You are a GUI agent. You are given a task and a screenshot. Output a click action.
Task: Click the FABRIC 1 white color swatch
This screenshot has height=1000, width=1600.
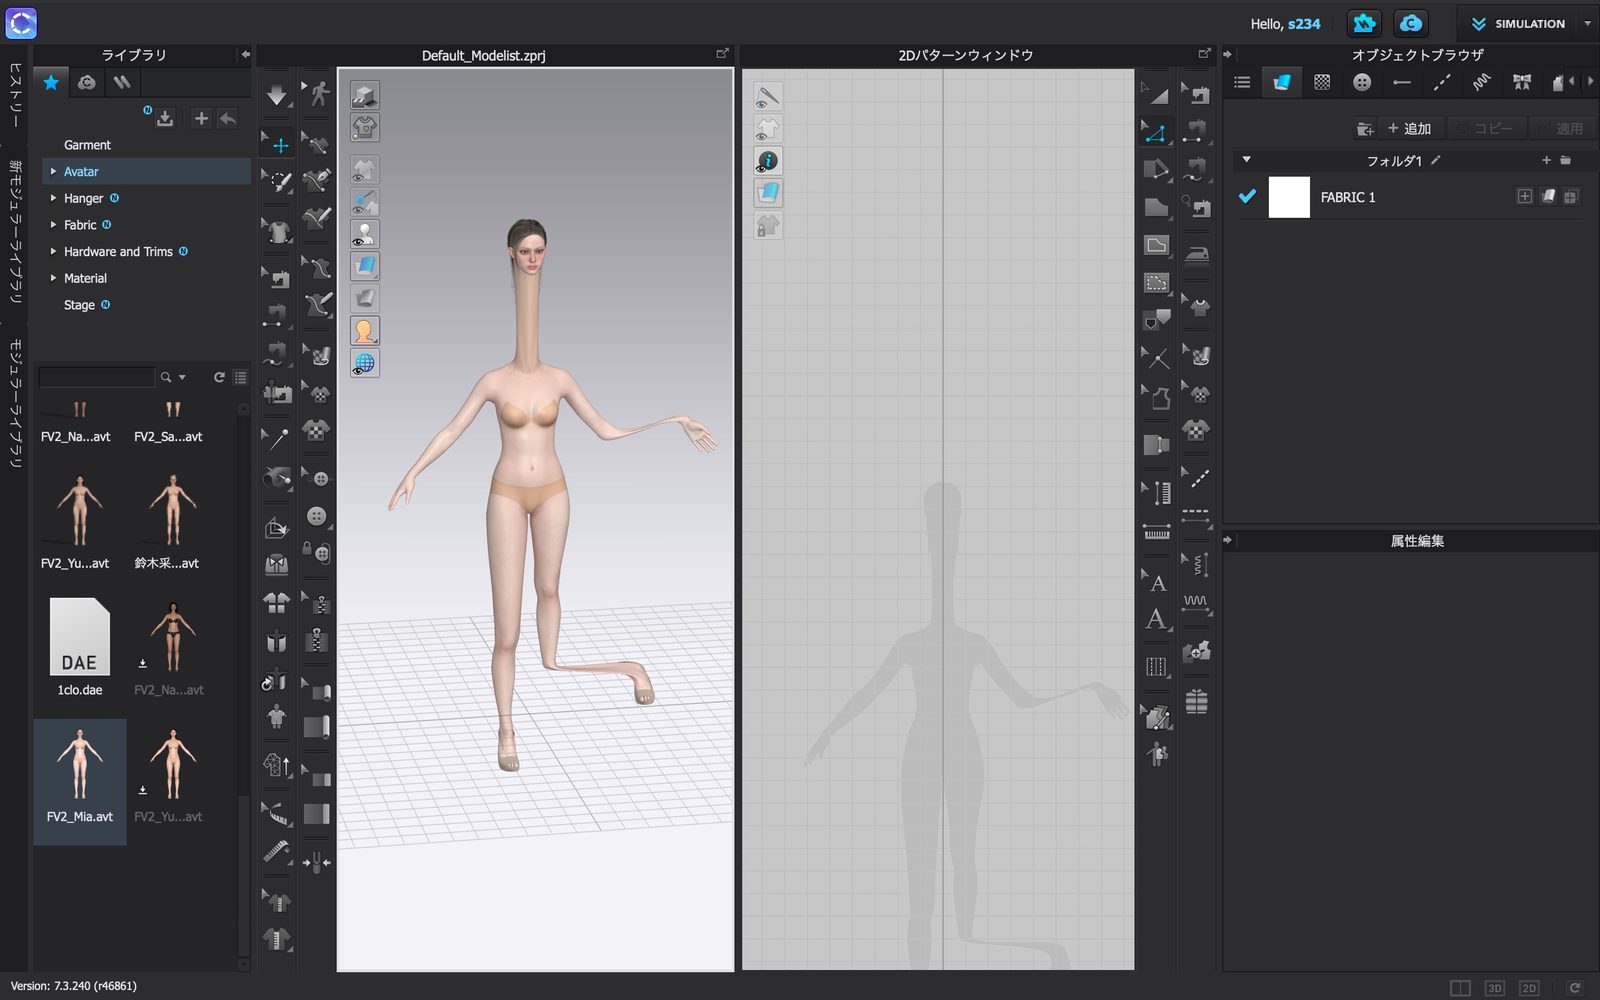click(x=1289, y=197)
